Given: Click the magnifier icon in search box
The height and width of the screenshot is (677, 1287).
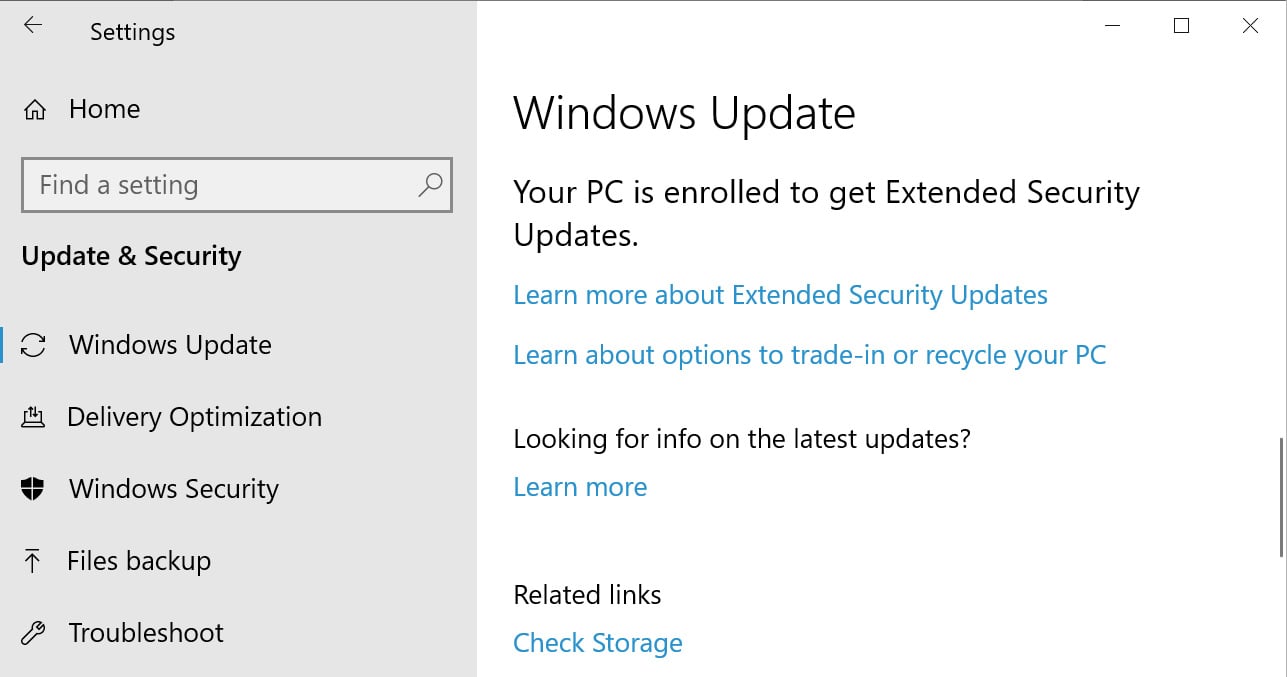Looking at the screenshot, I should pos(430,186).
